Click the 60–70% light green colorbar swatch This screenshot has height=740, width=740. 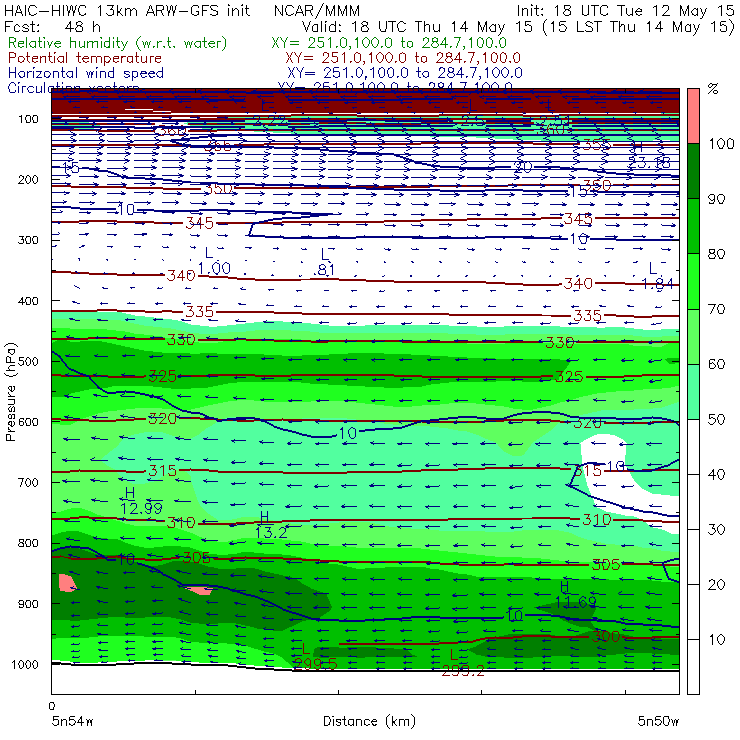click(693, 336)
